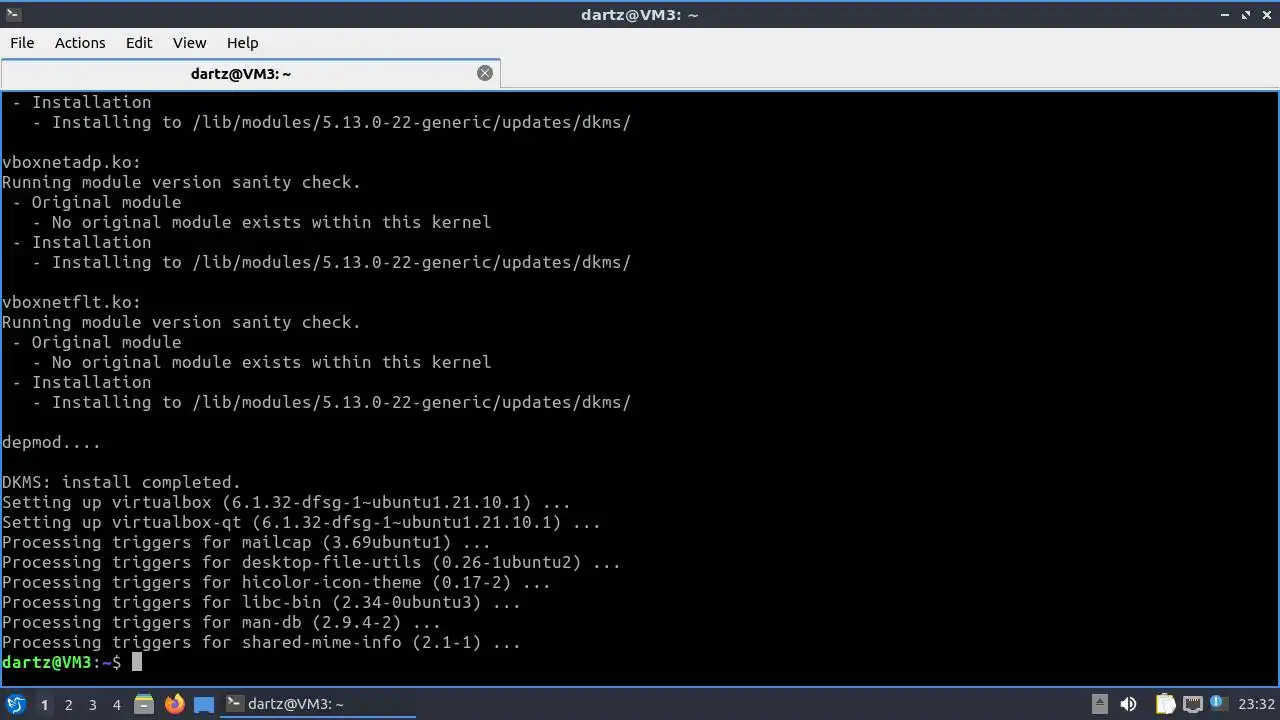Switch to desktop 3
Image resolution: width=1280 pixels, height=720 pixels.
[x=92, y=705]
